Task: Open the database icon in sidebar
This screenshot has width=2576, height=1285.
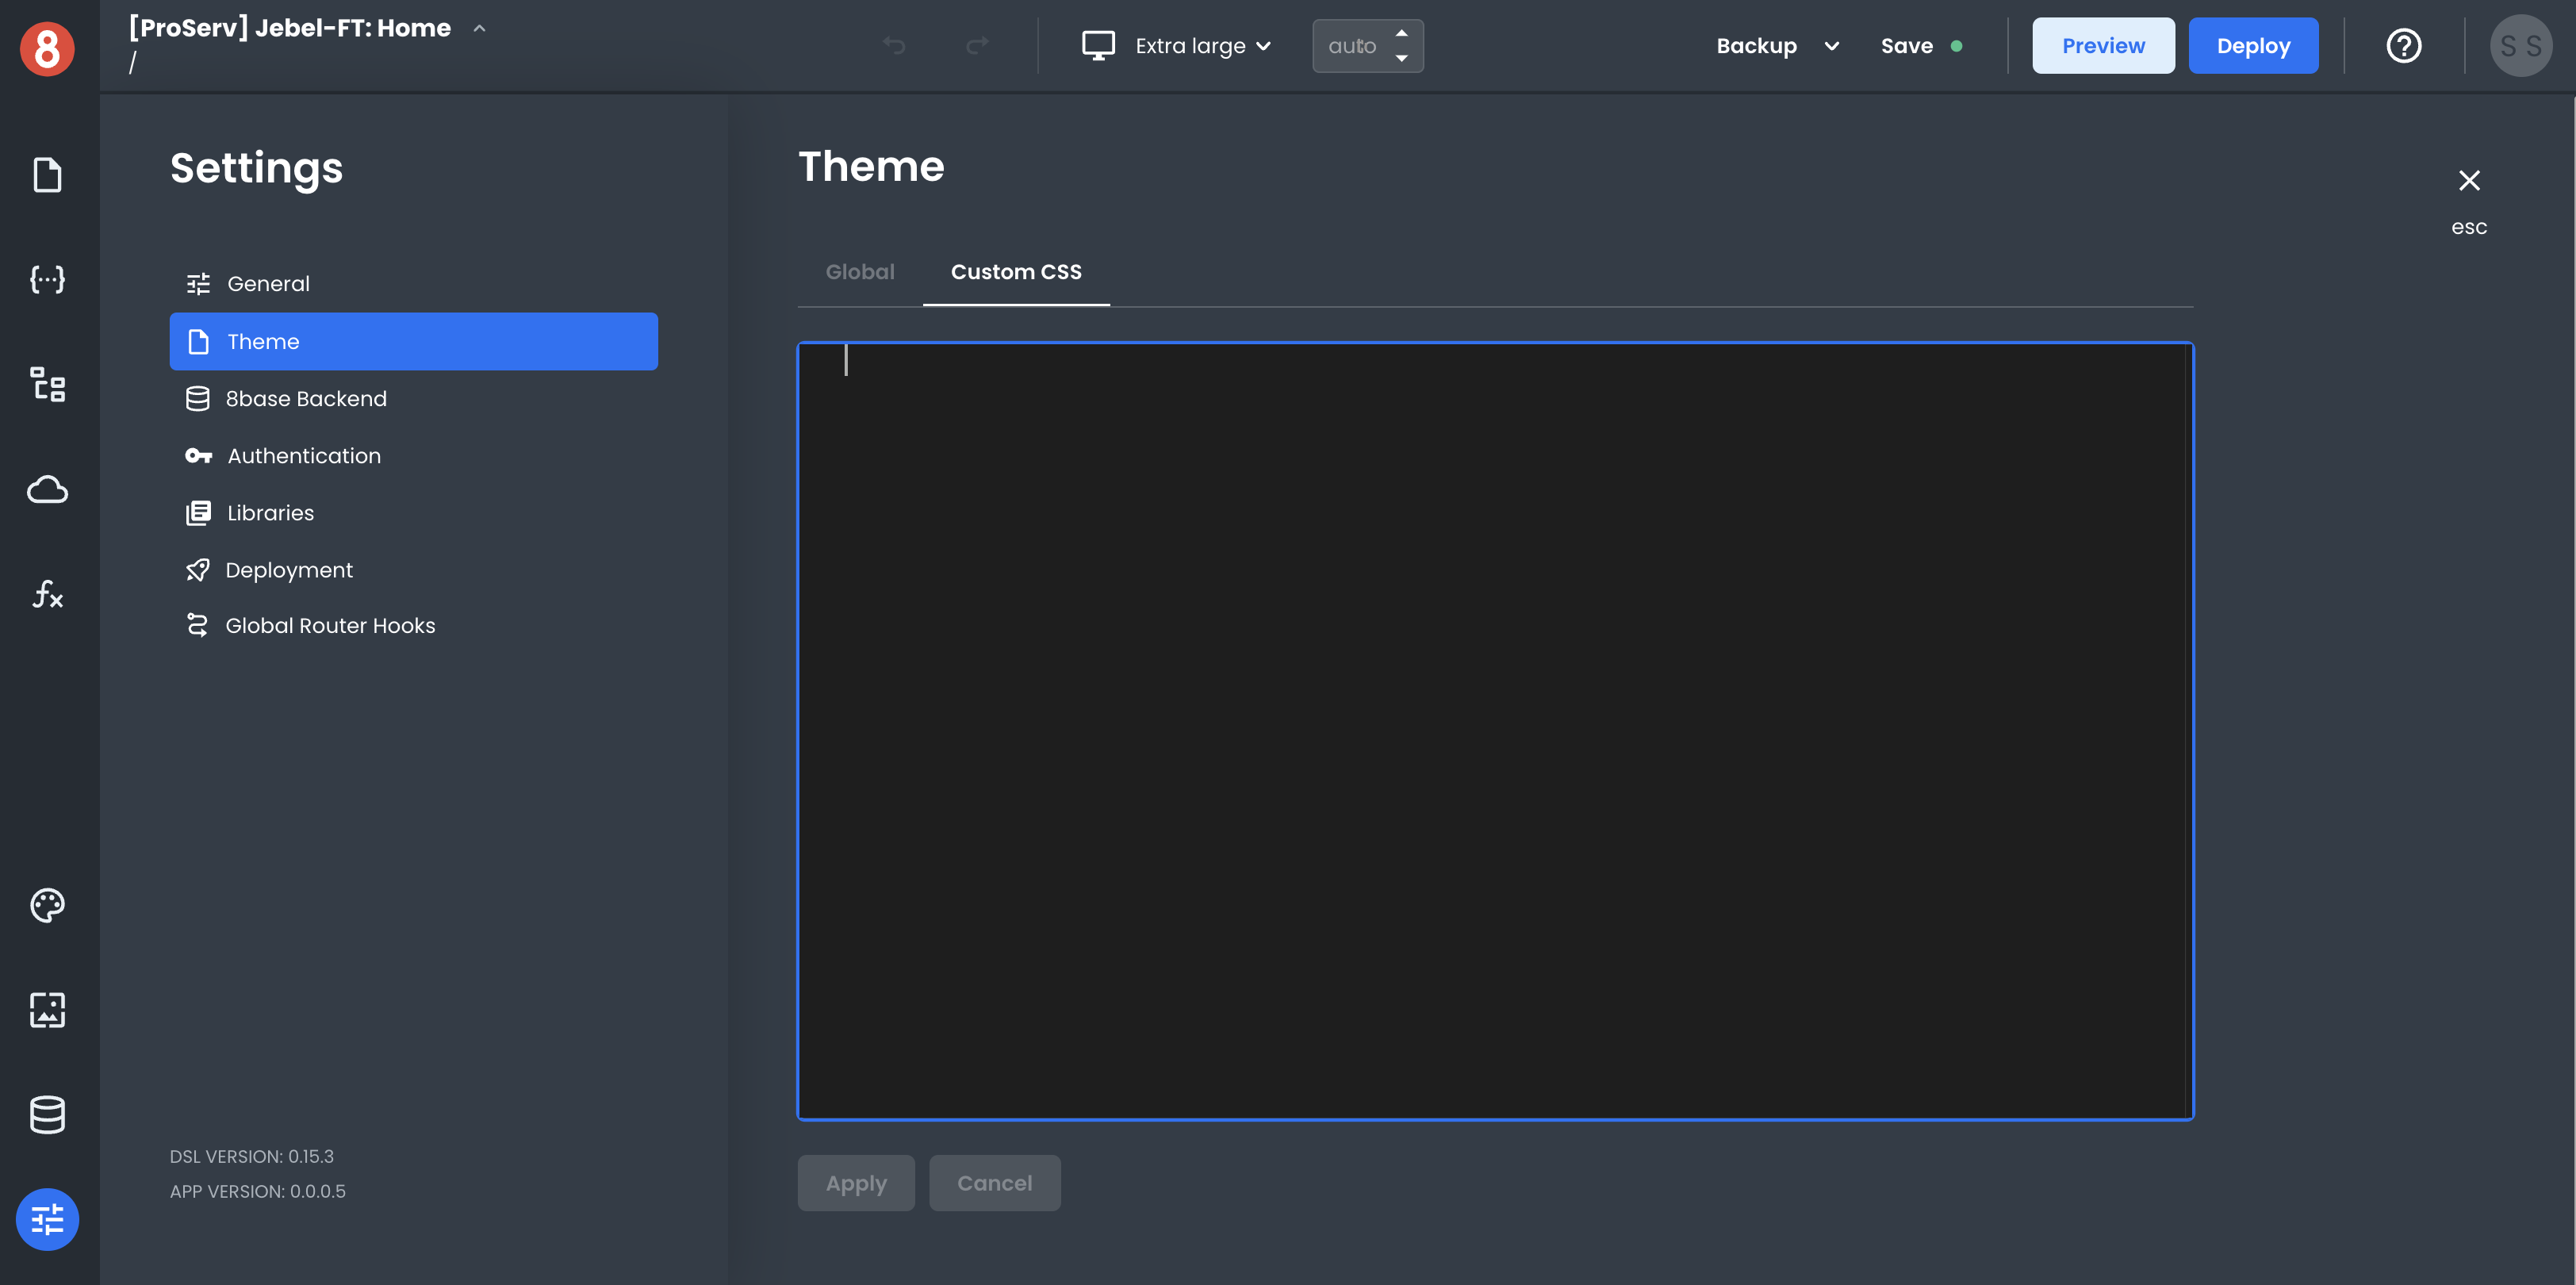Action: click(x=47, y=1114)
